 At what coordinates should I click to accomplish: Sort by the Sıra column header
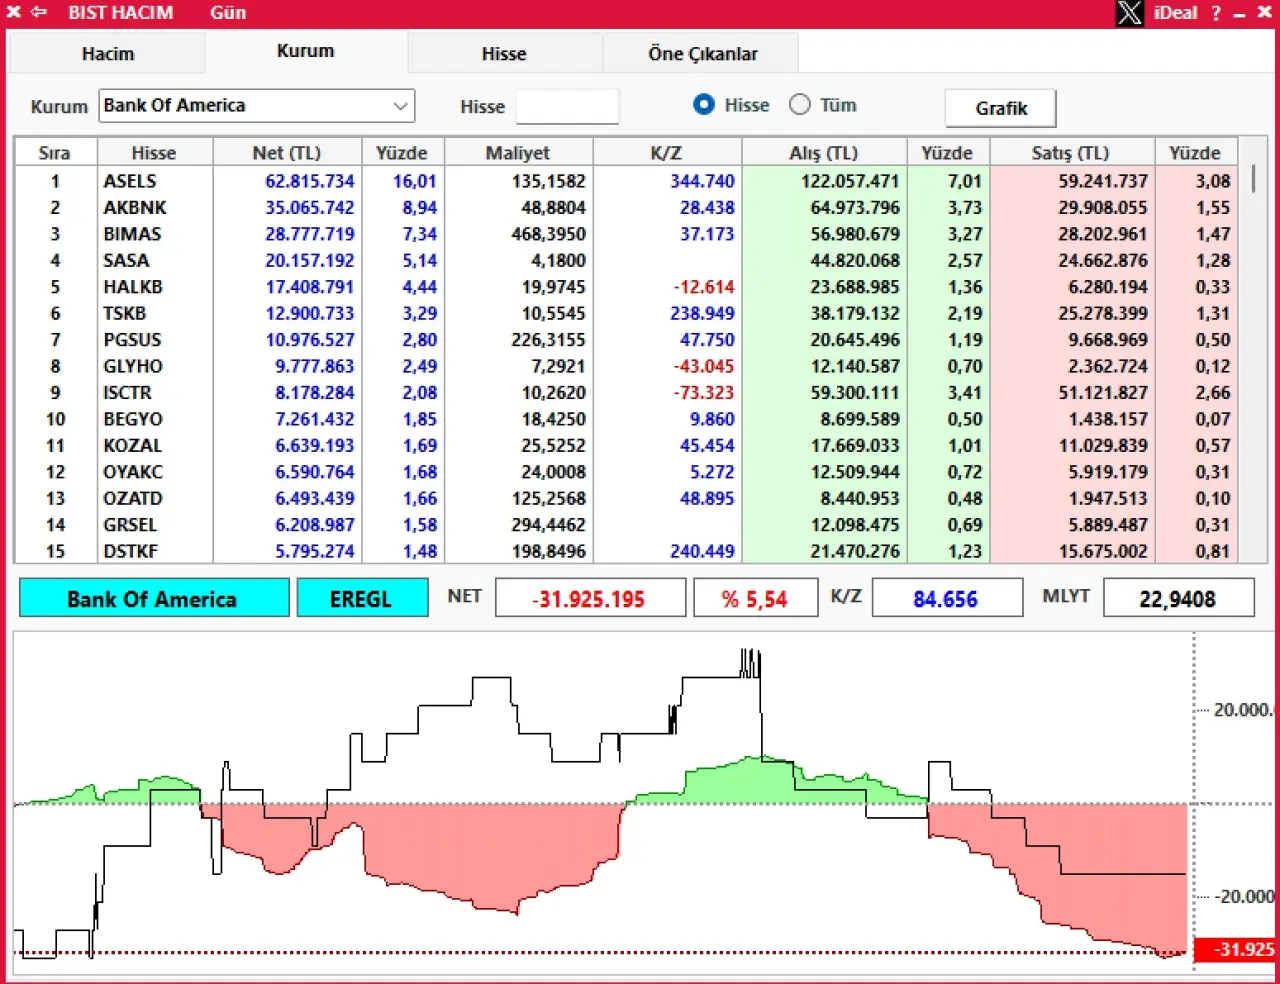55,153
